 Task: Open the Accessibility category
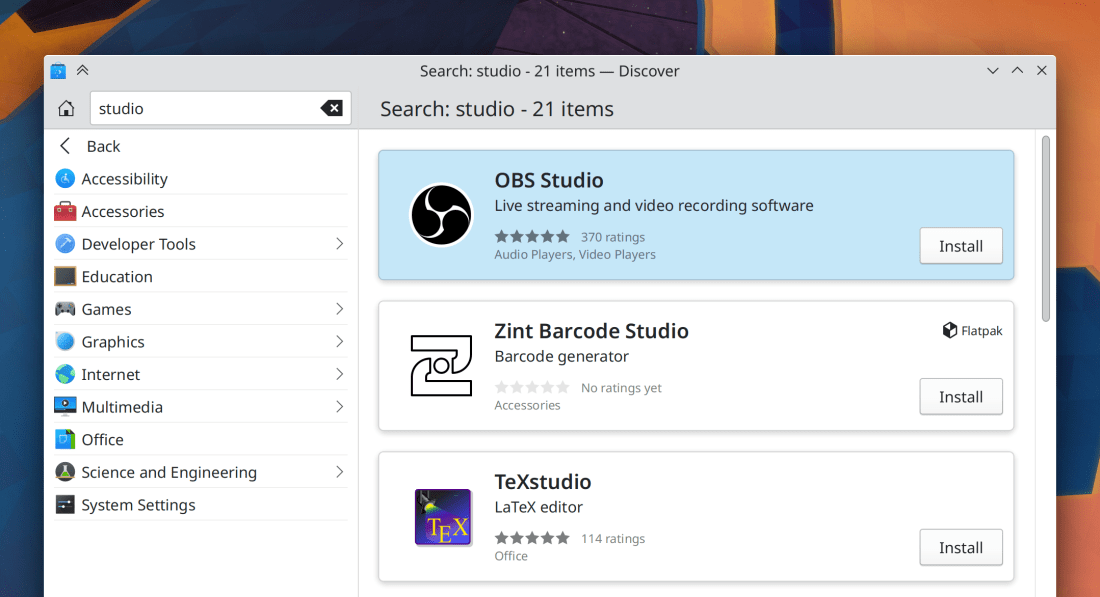124,179
